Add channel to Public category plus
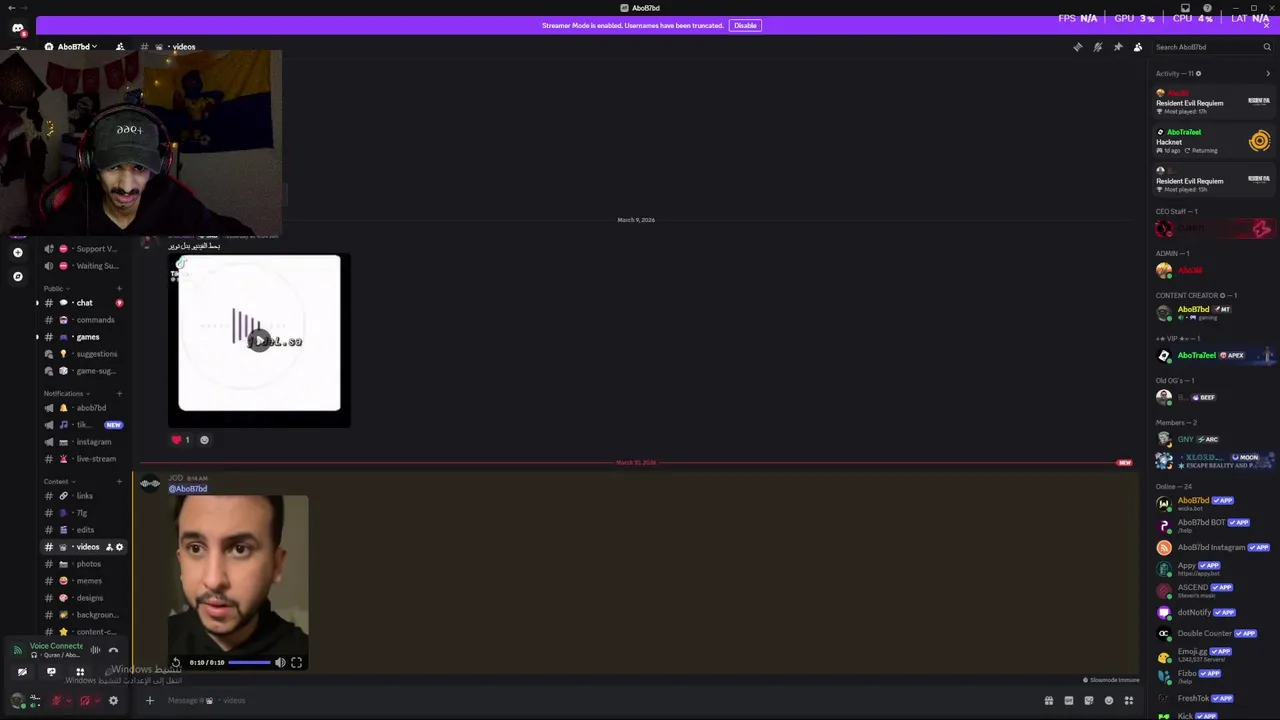Image resolution: width=1280 pixels, height=720 pixels. (x=119, y=288)
